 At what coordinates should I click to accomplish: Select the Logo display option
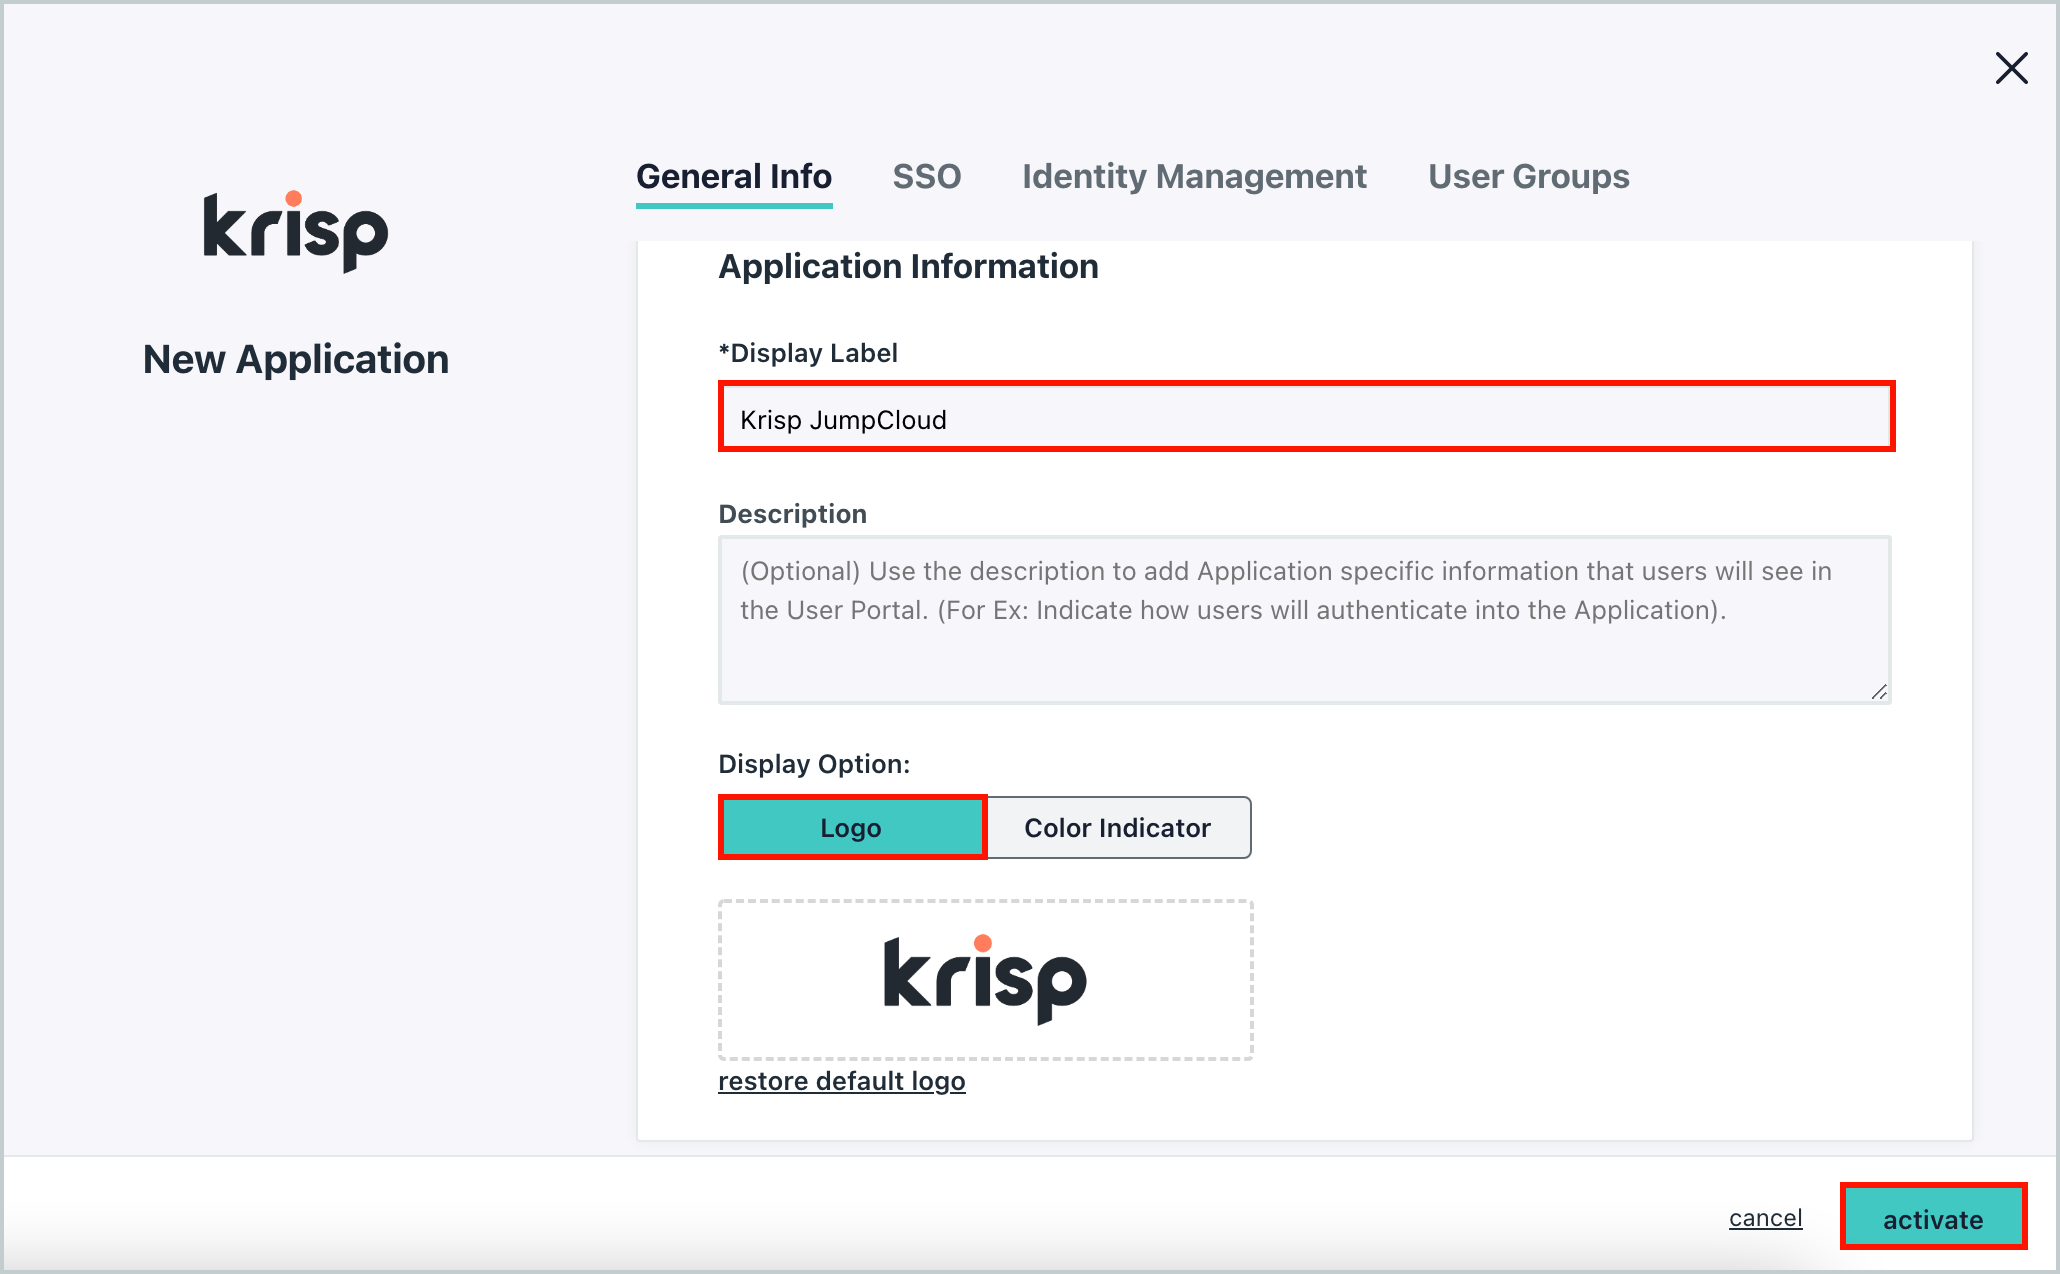point(852,827)
